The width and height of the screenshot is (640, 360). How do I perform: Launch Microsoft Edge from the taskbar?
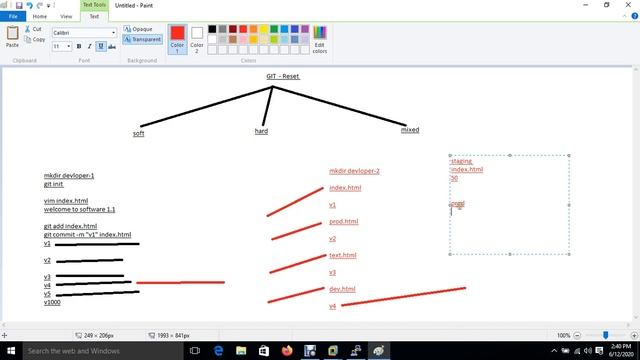pos(218,351)
